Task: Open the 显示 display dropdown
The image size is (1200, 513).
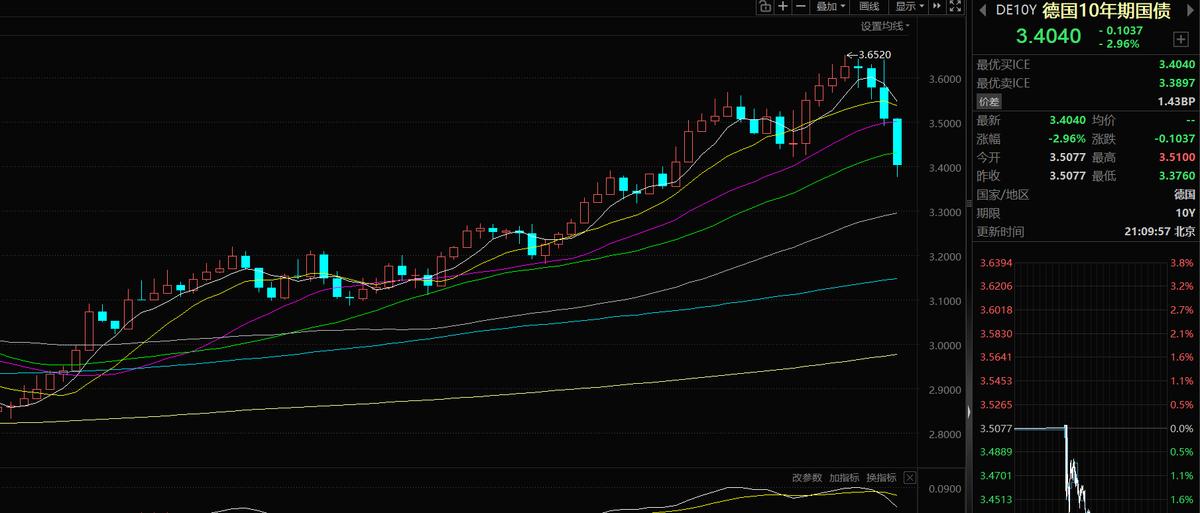Action: (x=909, y=6)
